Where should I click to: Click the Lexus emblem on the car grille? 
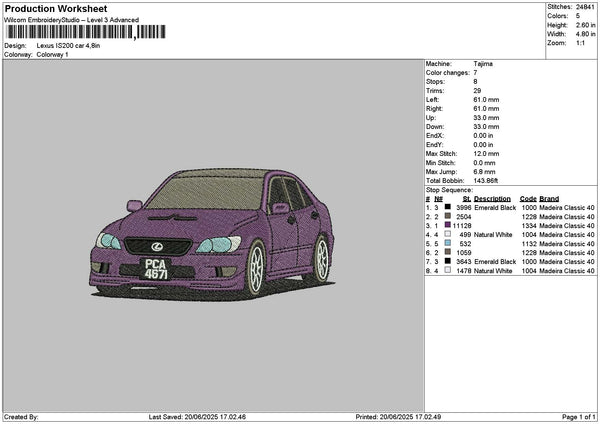[157, 247]
